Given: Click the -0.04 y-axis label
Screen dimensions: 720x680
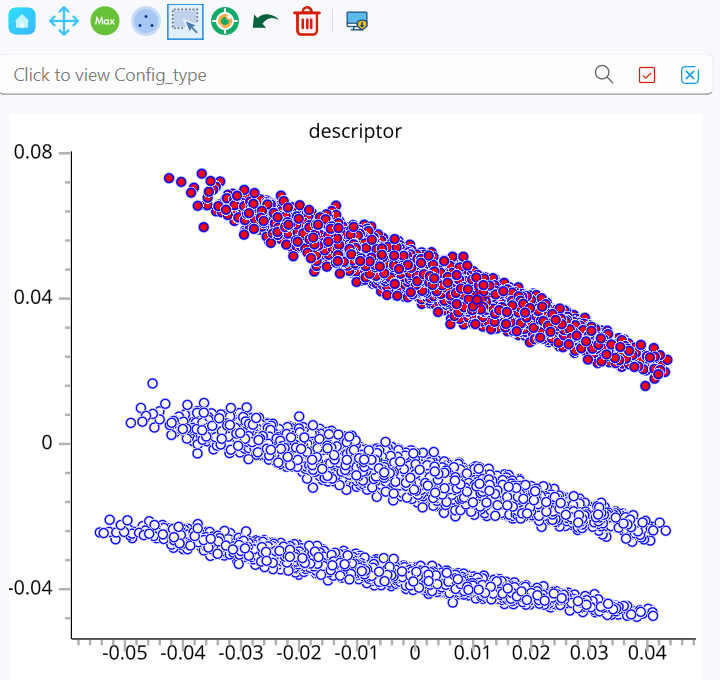Looking at the screenshot, I should (x=31, y=588).
